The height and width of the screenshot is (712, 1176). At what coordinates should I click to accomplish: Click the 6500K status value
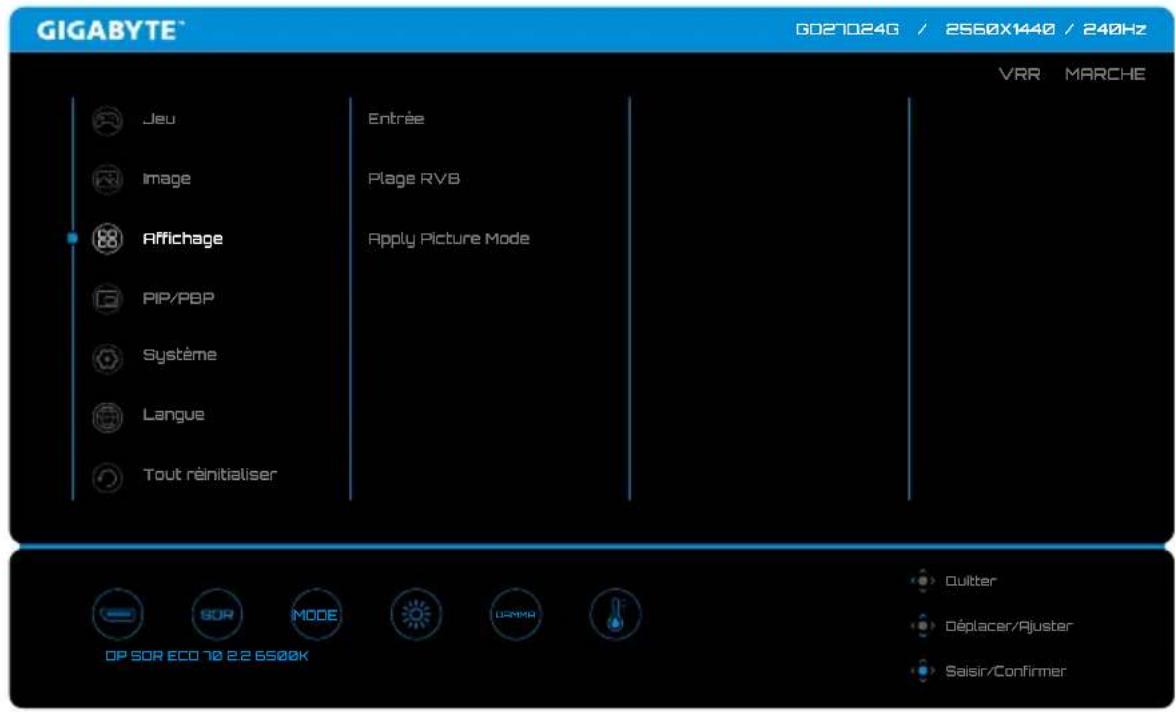click(281, 656)
